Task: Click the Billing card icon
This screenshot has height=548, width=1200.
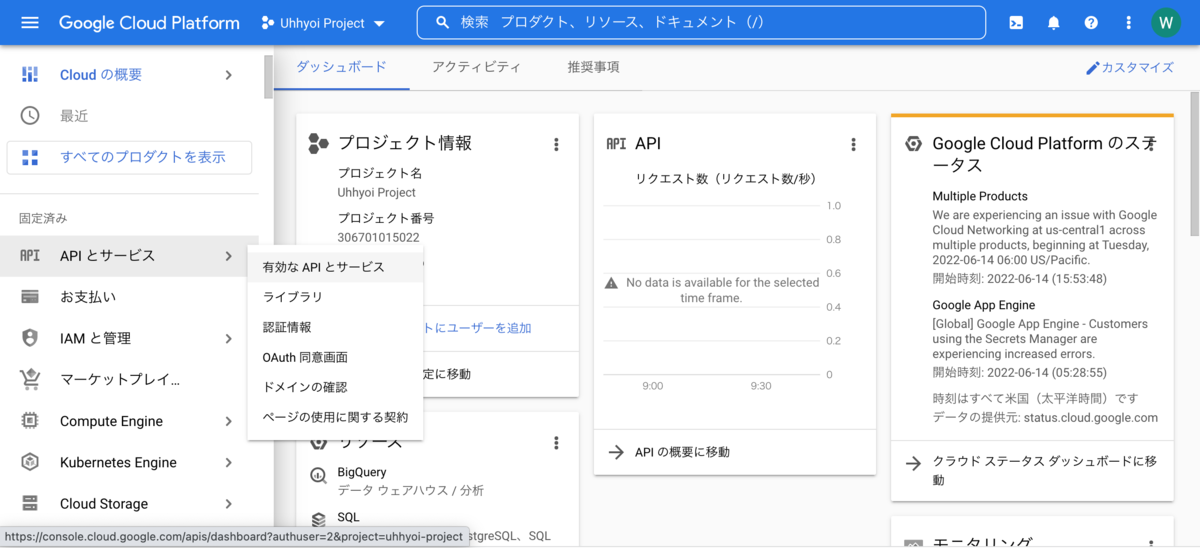Action: click(x=30, y=297)
